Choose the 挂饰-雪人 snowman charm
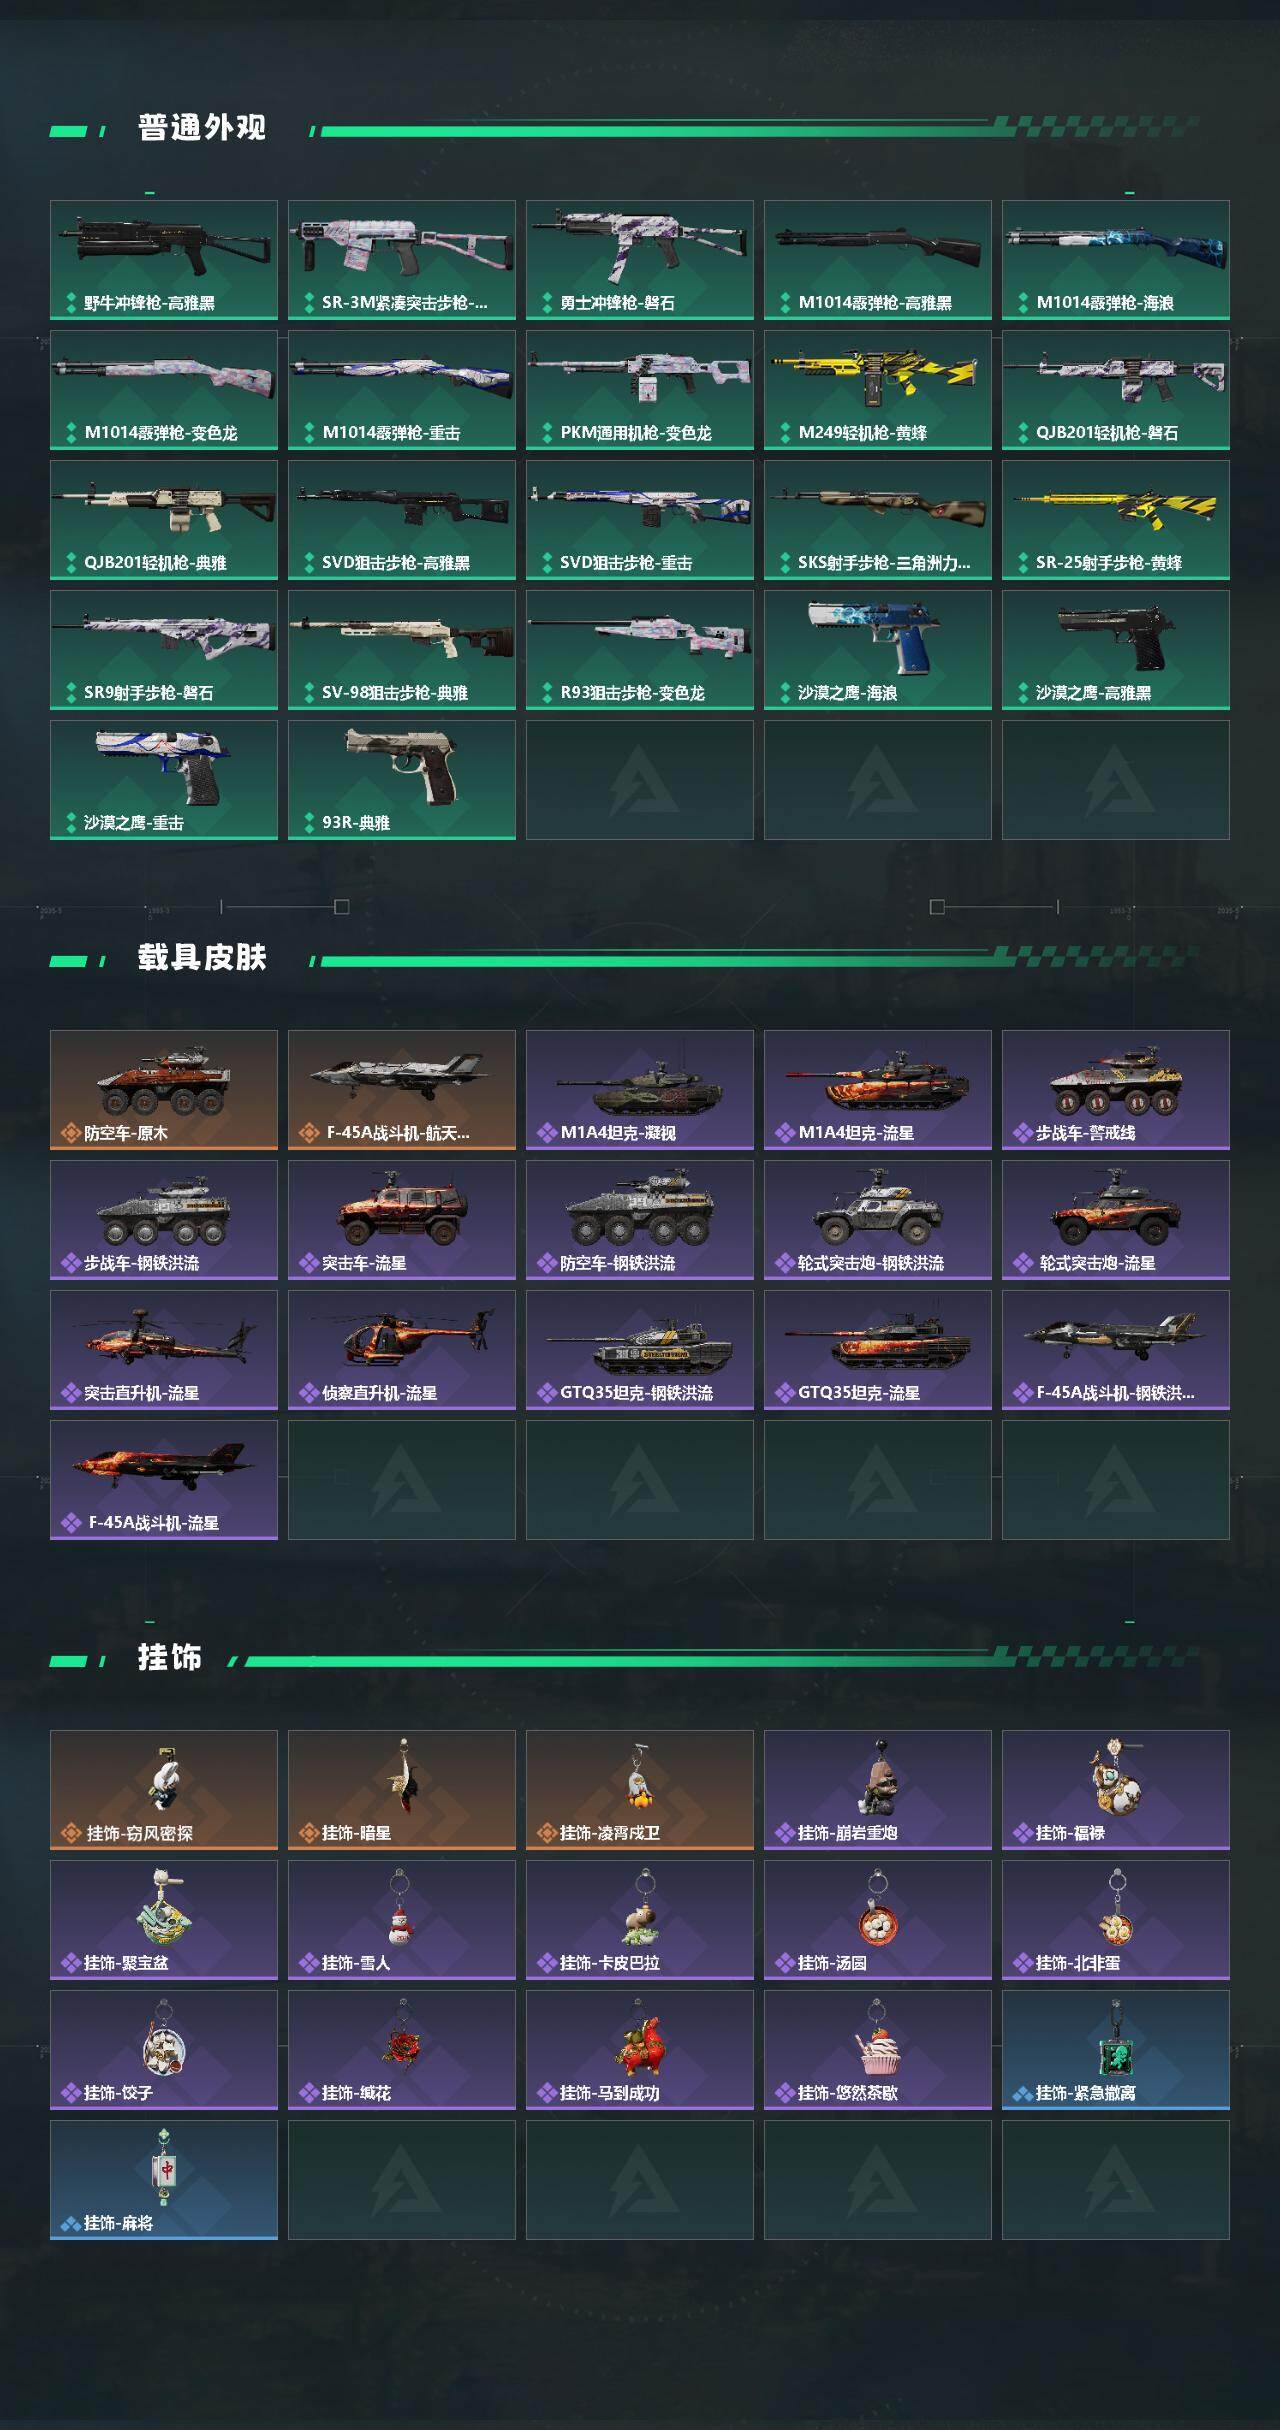This screenshot has width=1280, height=2430. [402, 1920]
